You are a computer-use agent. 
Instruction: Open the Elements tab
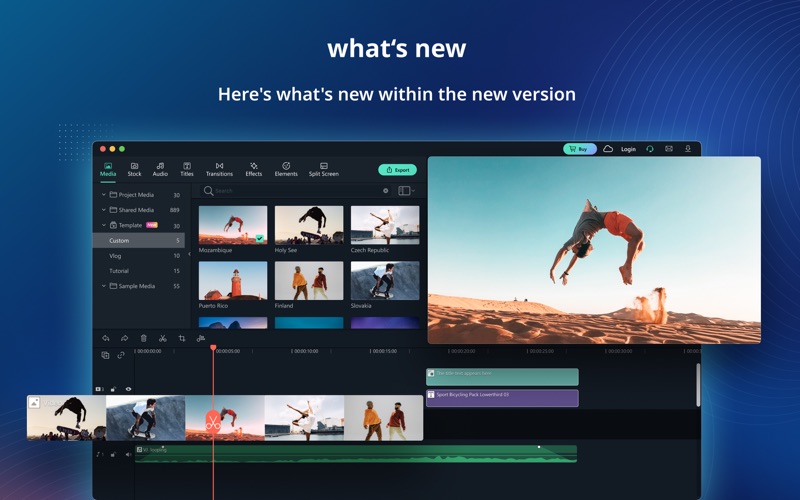coord(286,170)
